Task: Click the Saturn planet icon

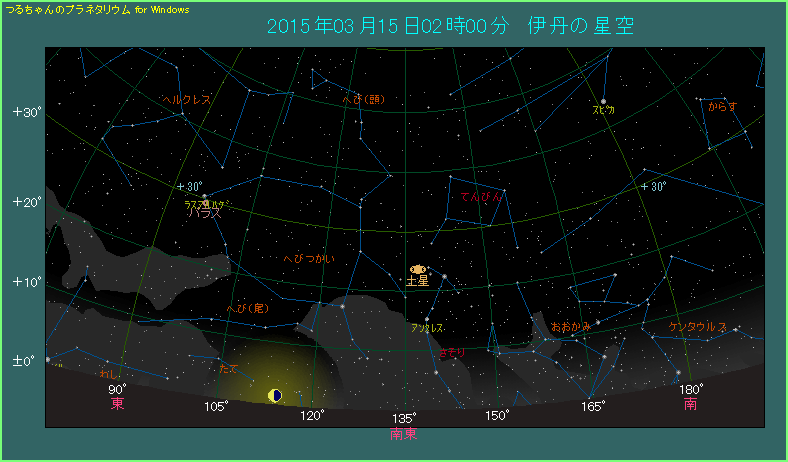Action: [417, 269]
